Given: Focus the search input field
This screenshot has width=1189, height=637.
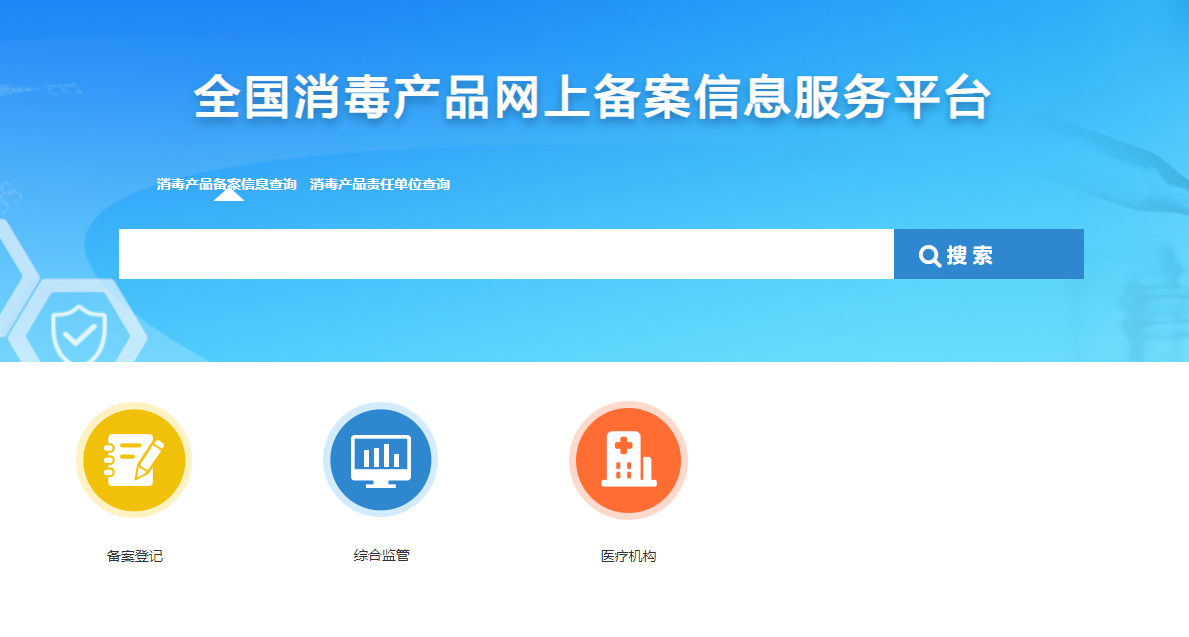Looking at the screenshot, I should coord(507,254).
